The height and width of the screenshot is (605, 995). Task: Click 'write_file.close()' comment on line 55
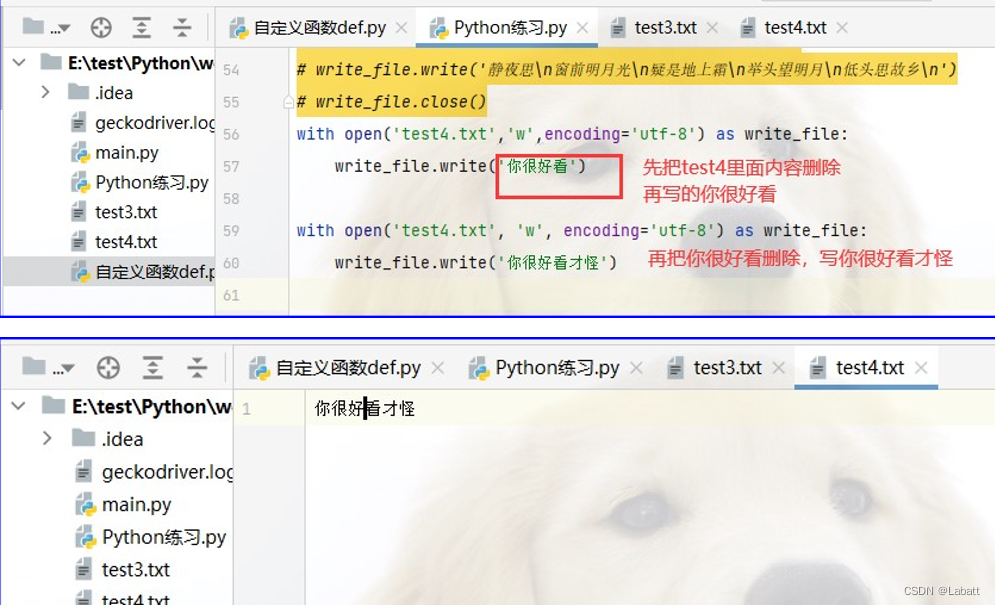[x=400, y=102]
